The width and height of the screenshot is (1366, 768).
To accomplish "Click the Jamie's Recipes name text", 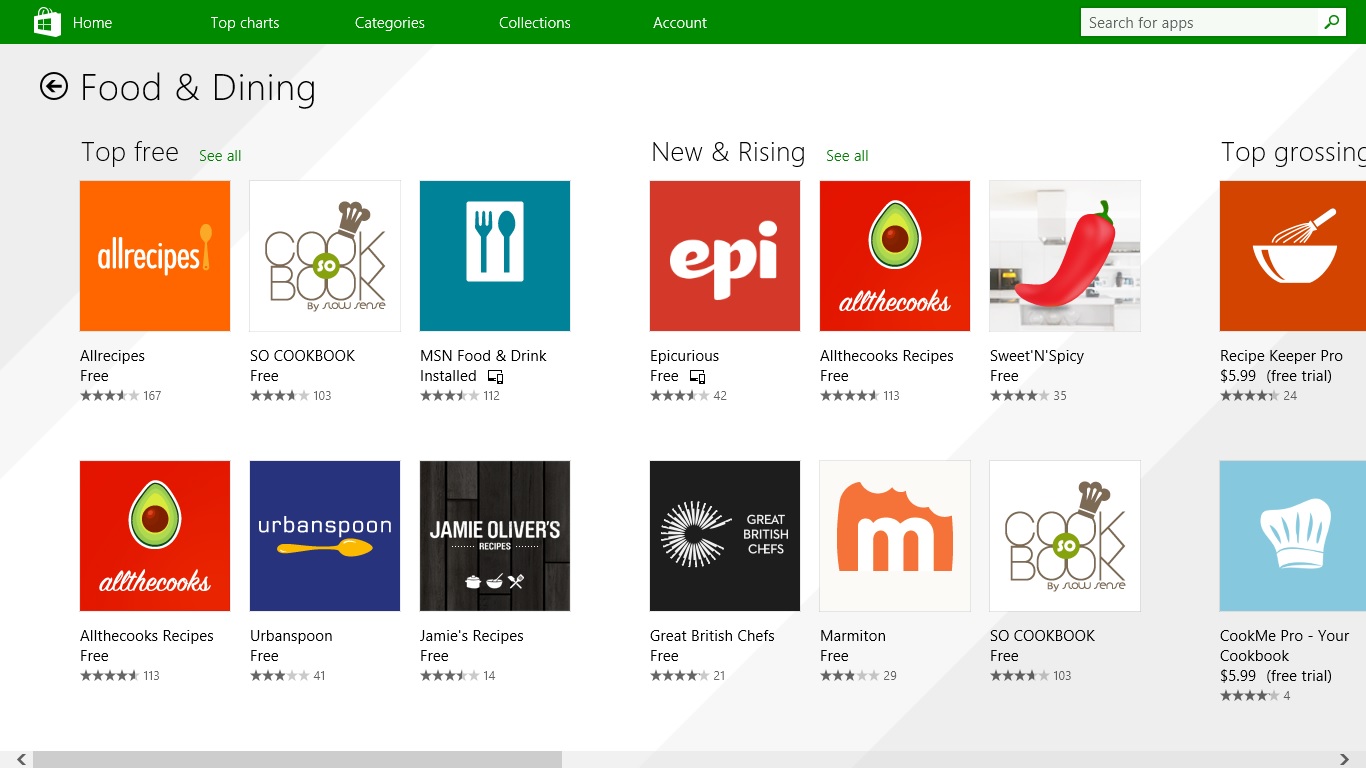I will coord(472,636).
